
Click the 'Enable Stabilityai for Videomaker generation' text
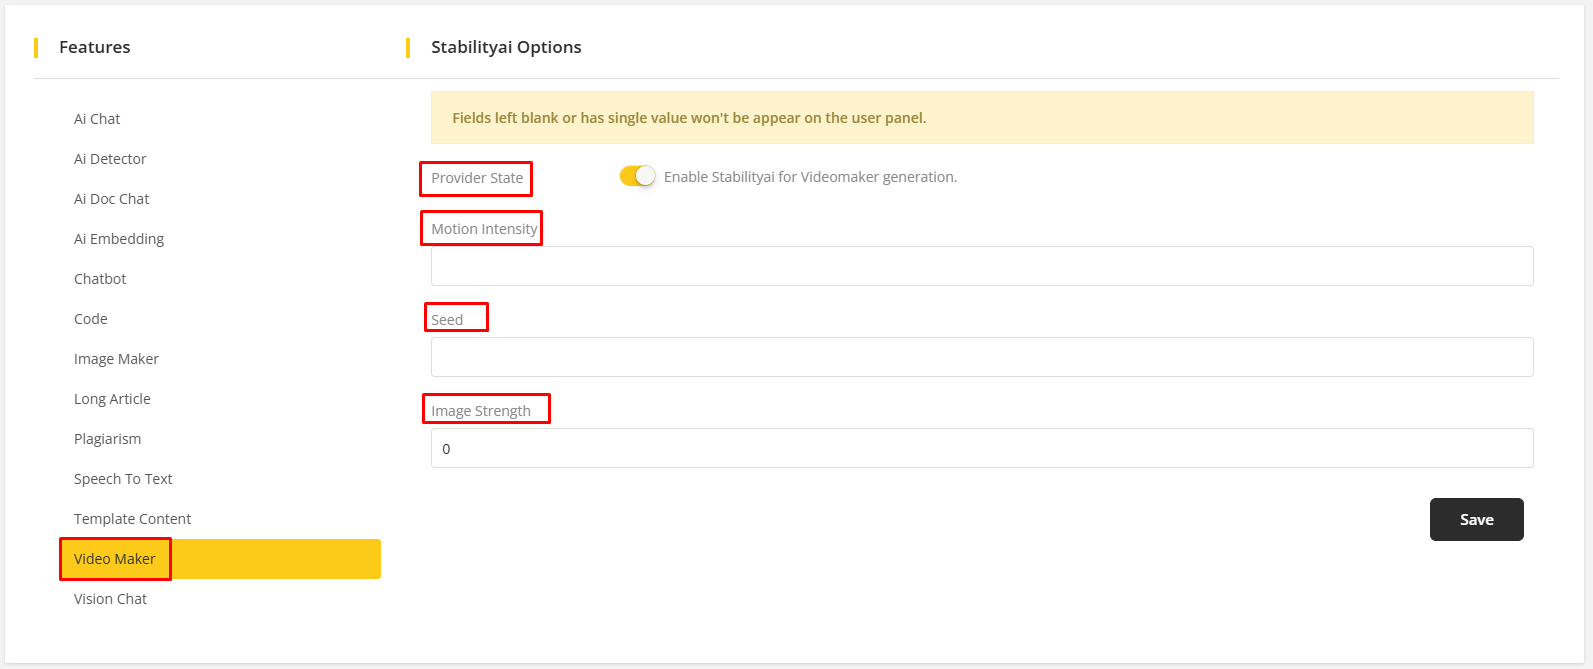(x=810, y=177)
